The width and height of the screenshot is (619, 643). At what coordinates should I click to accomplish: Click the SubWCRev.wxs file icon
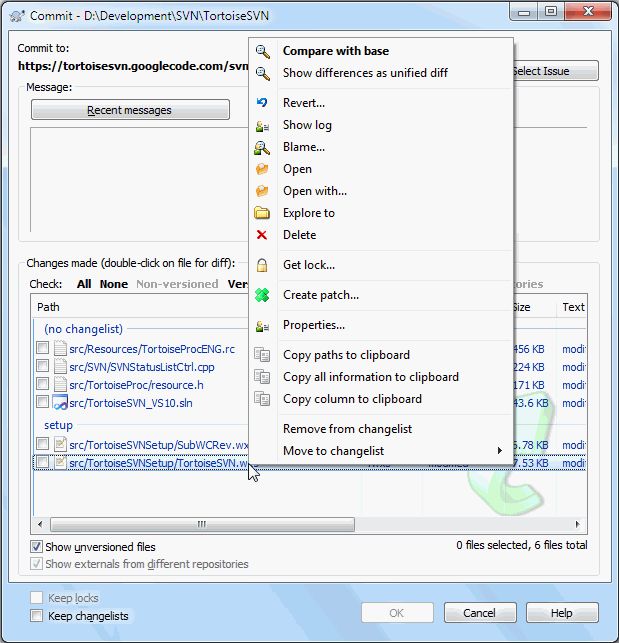(x=60, y=444)
